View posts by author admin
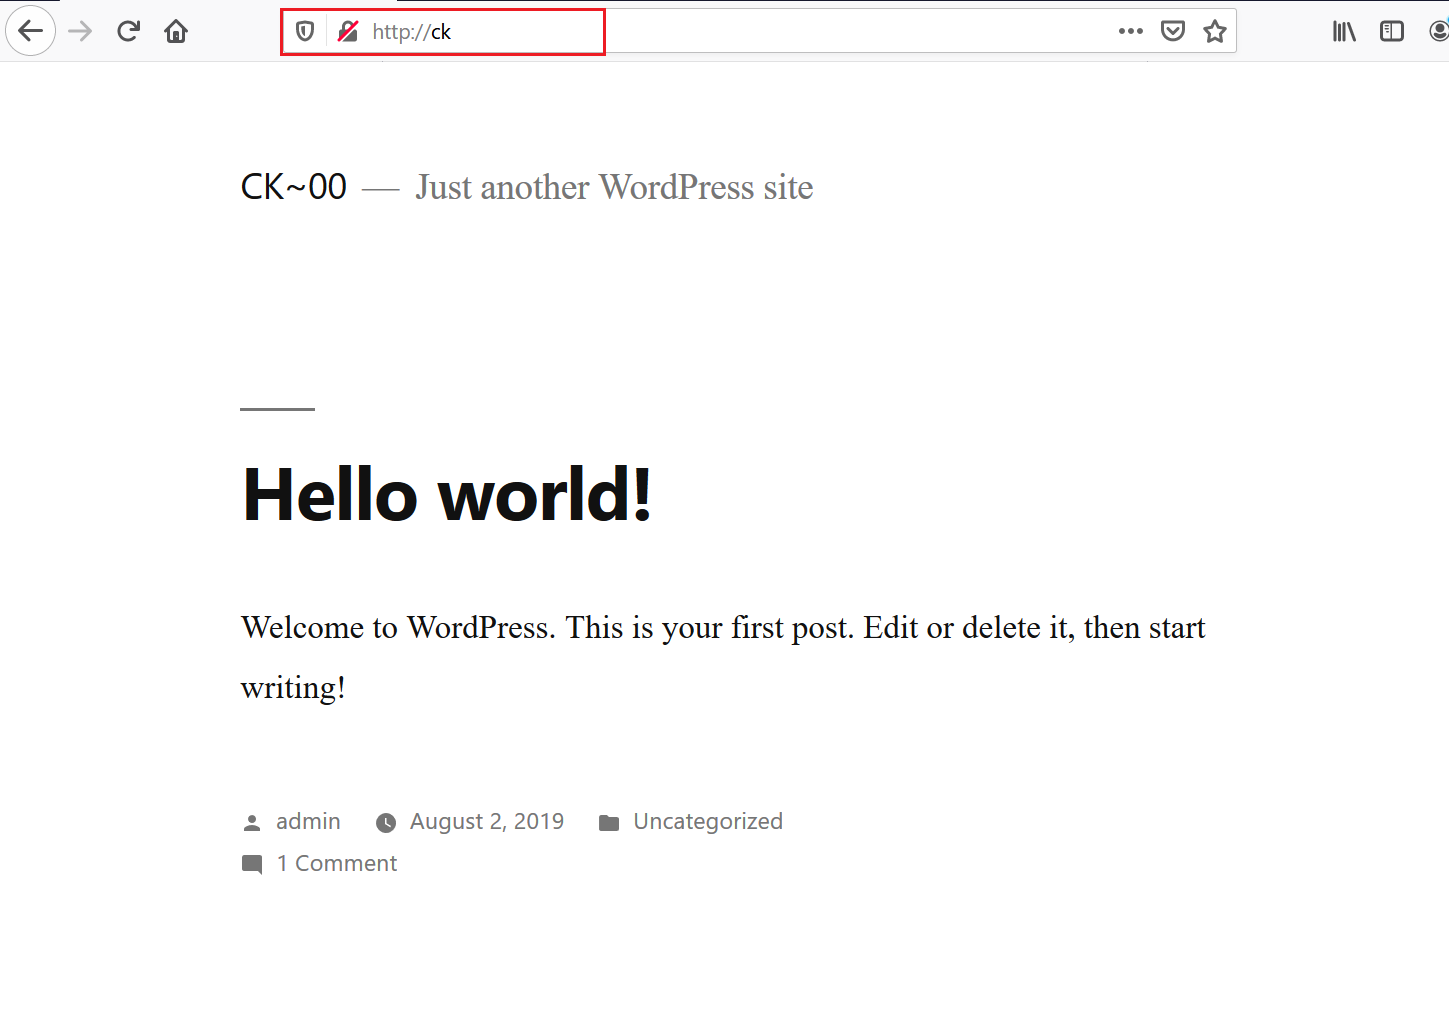Viewport: 1449px width, 1027px height. coord(308,821)
